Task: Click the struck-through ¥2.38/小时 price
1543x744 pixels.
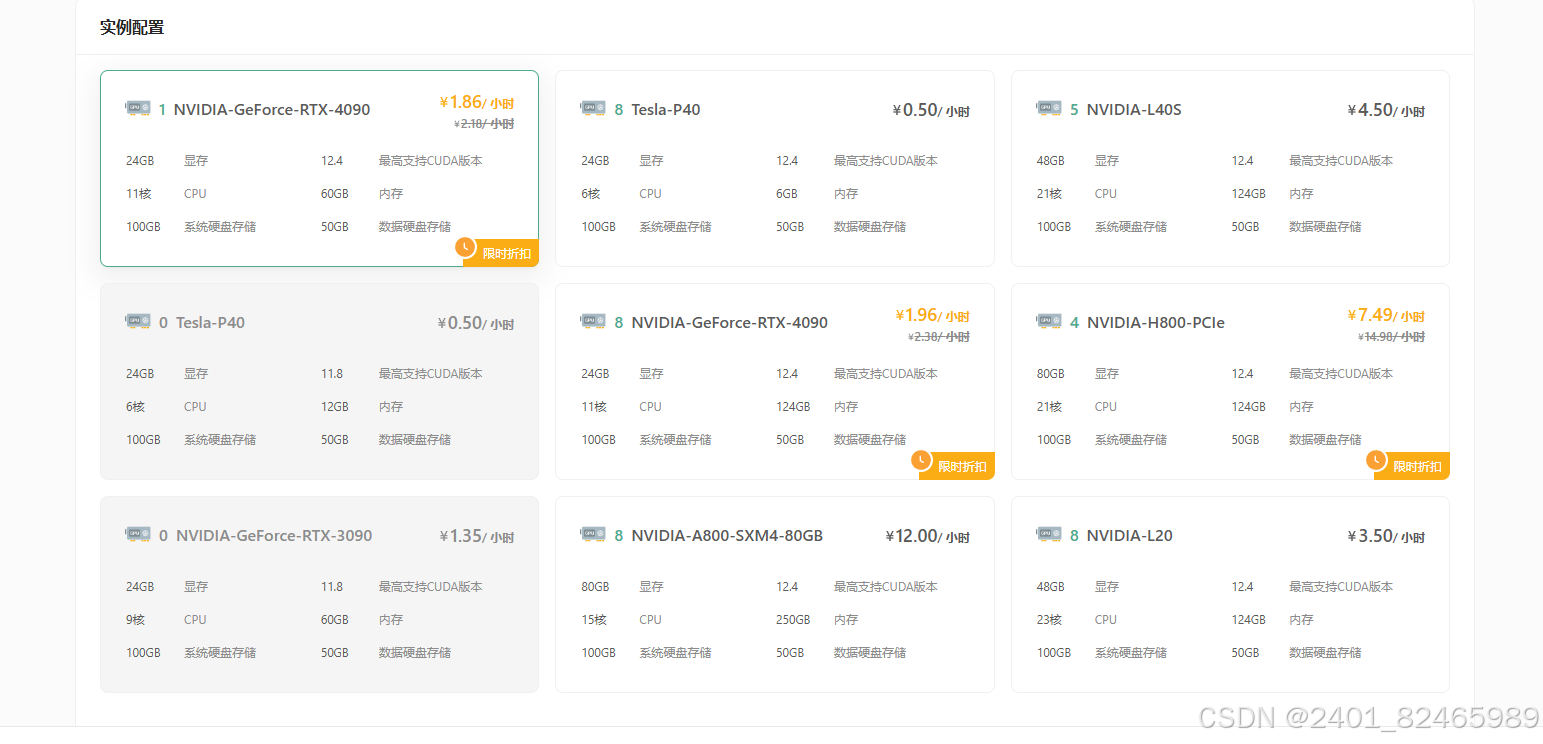Action: [x=940, y=337]
